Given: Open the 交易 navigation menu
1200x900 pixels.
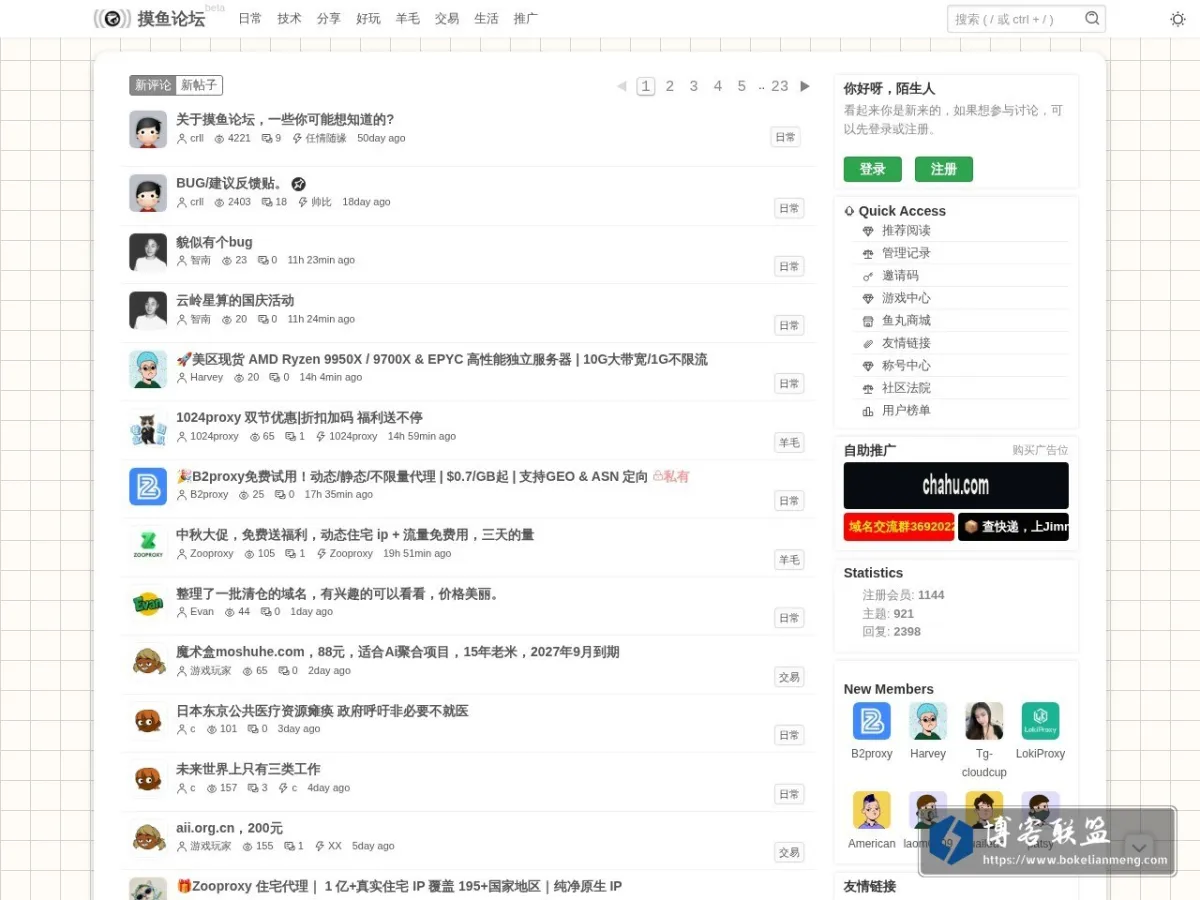Looking at the screenshot, I should point(447,19).
